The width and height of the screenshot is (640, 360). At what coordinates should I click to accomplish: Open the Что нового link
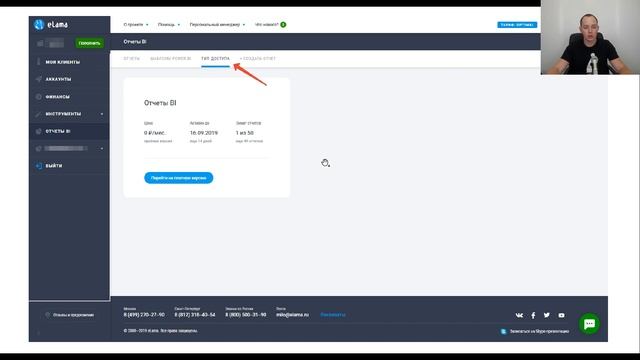[266, 24]
